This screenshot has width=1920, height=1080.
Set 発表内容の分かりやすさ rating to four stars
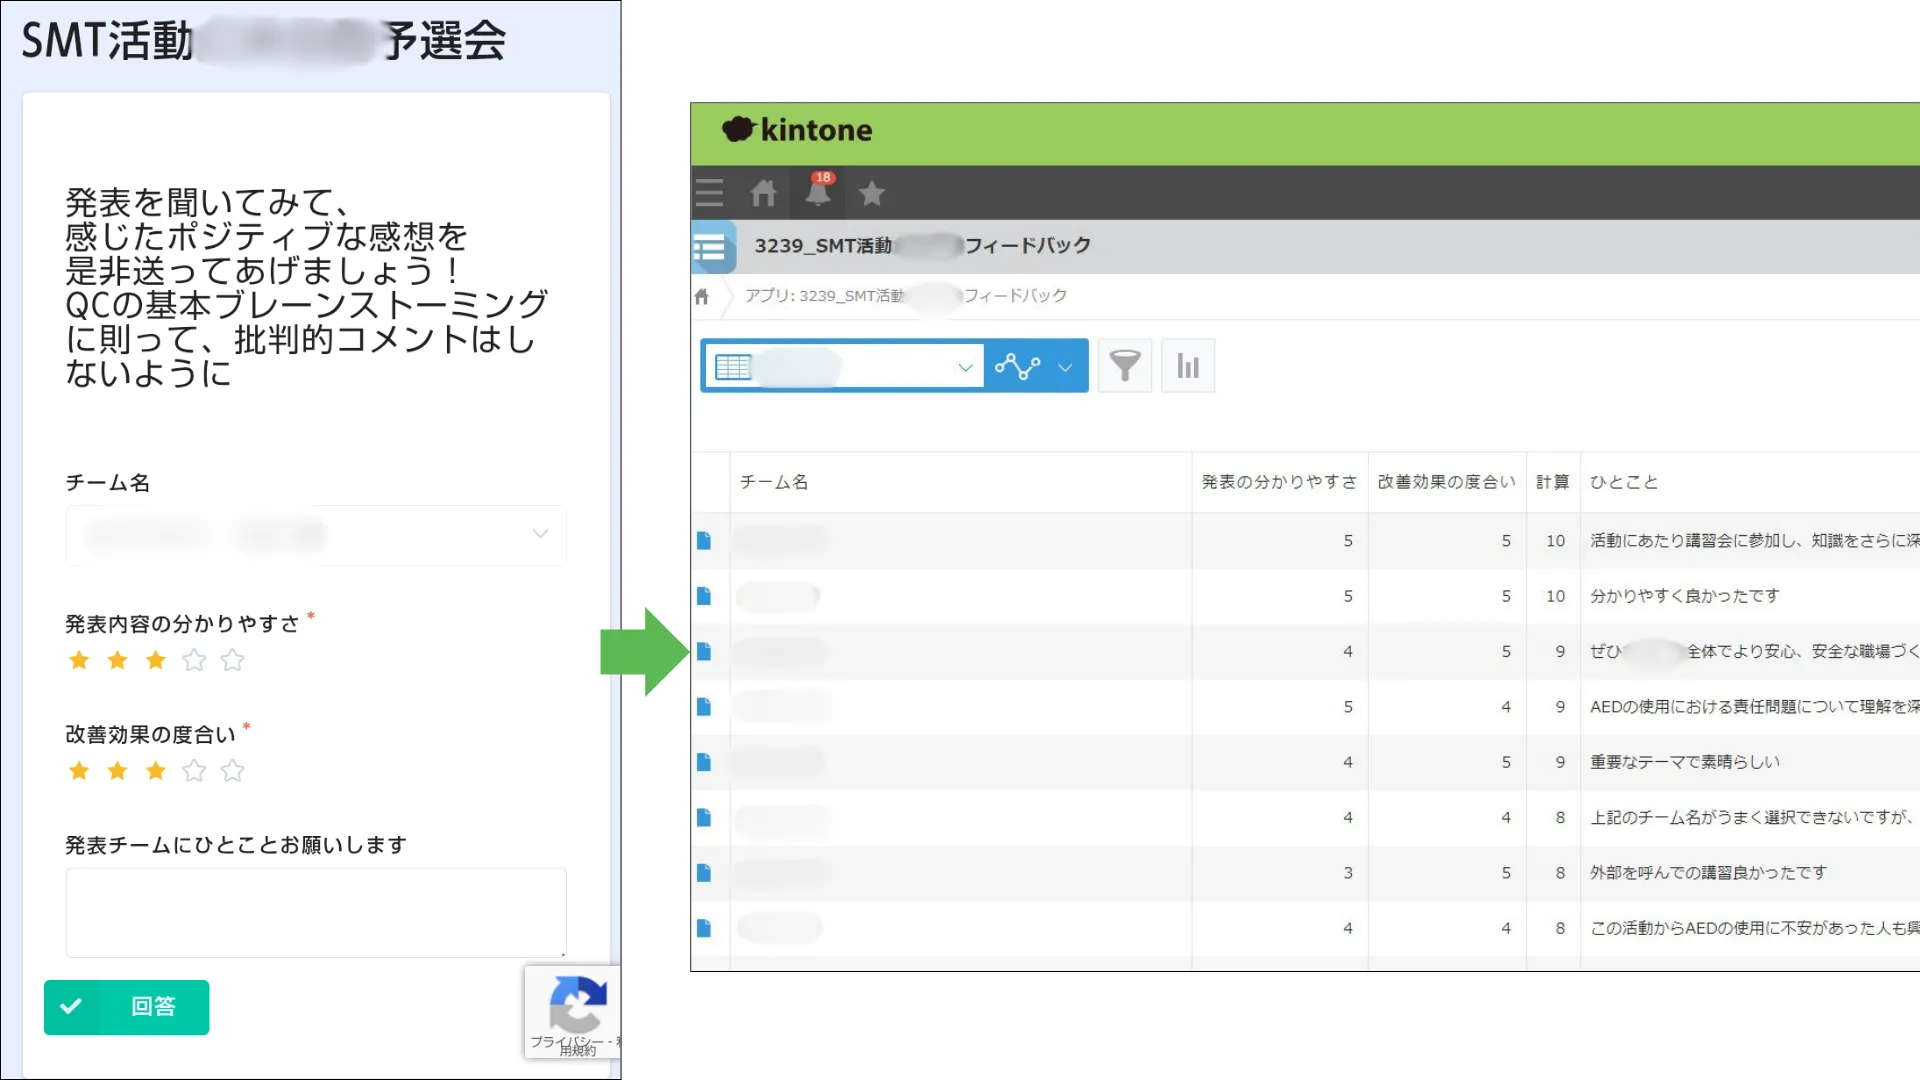[194, 660]
